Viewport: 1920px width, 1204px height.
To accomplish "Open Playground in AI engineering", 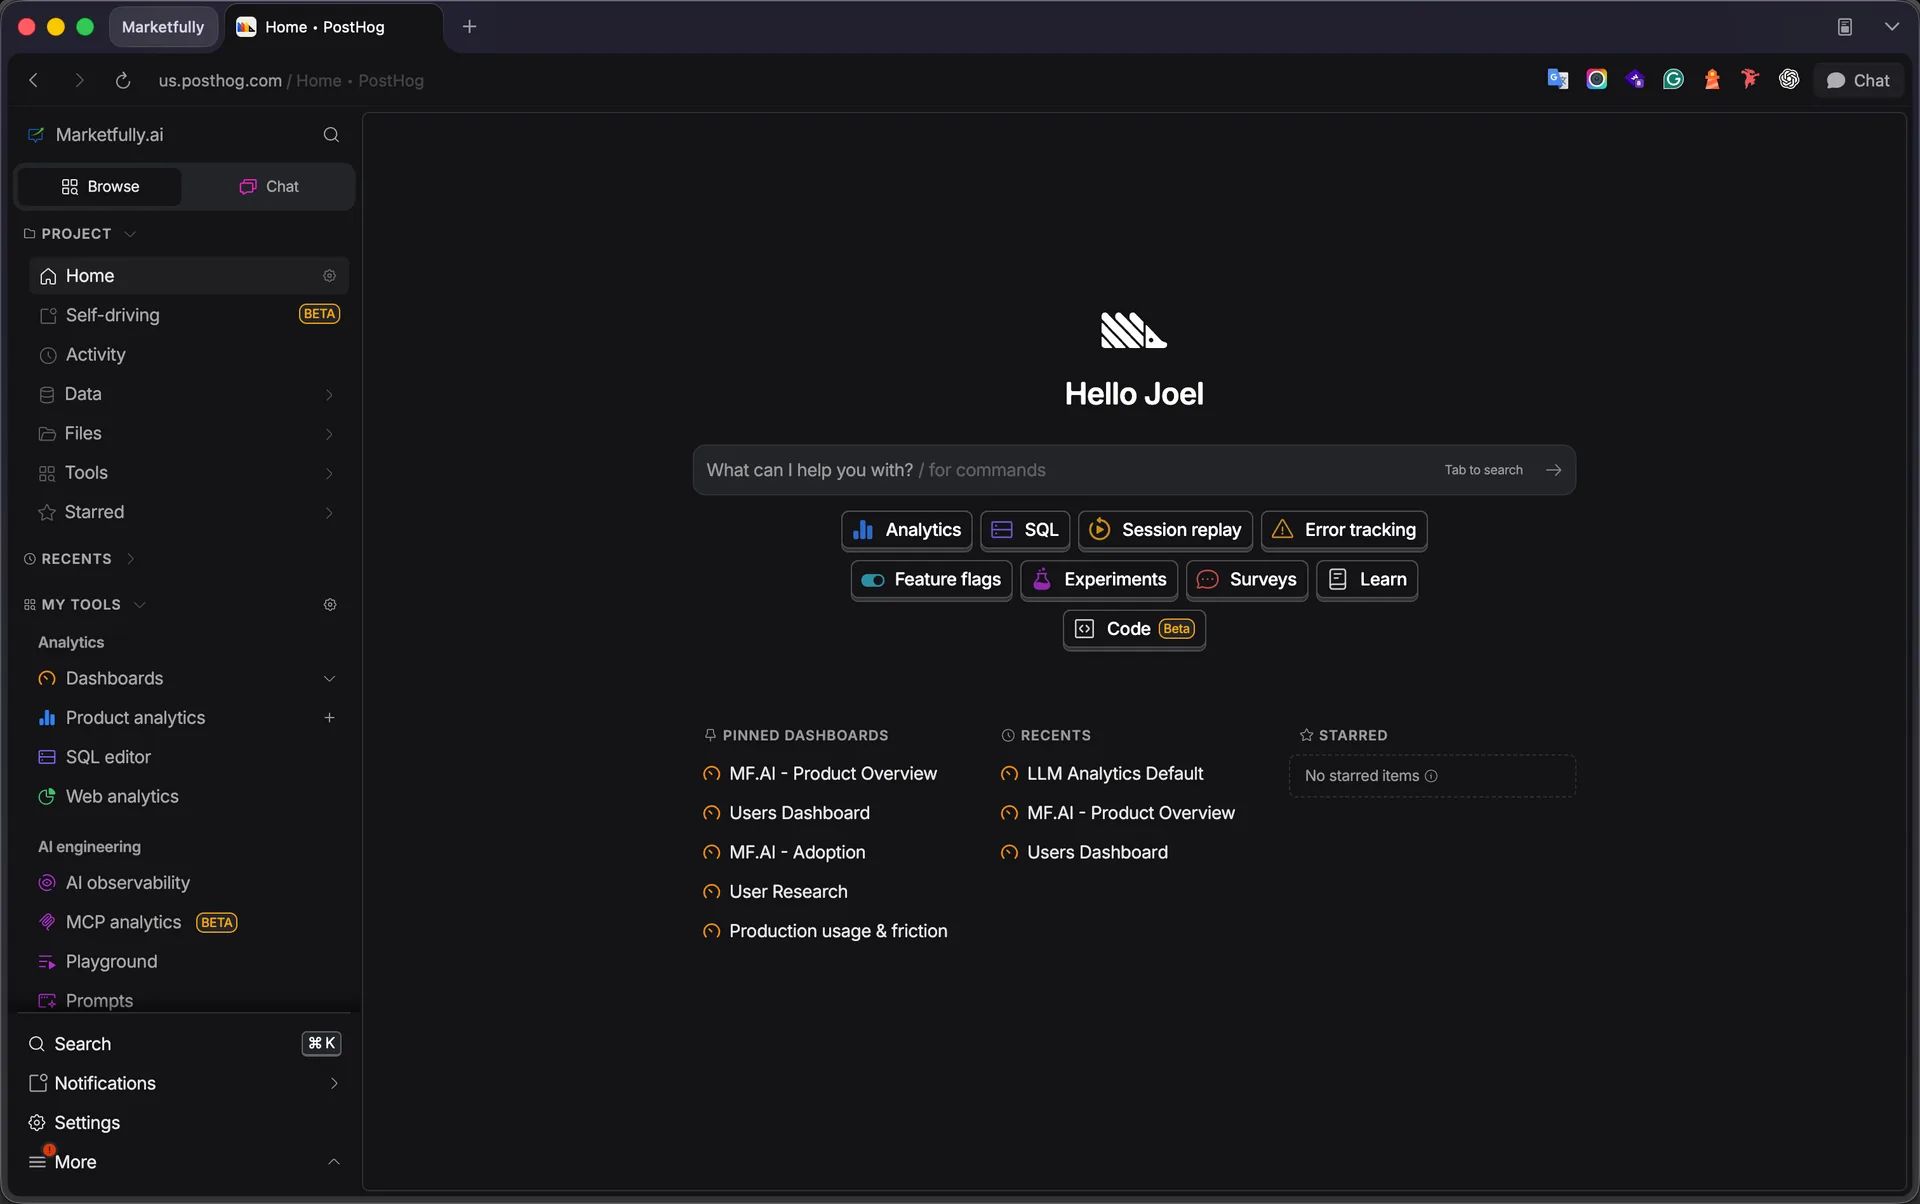I will pos(189,962).
